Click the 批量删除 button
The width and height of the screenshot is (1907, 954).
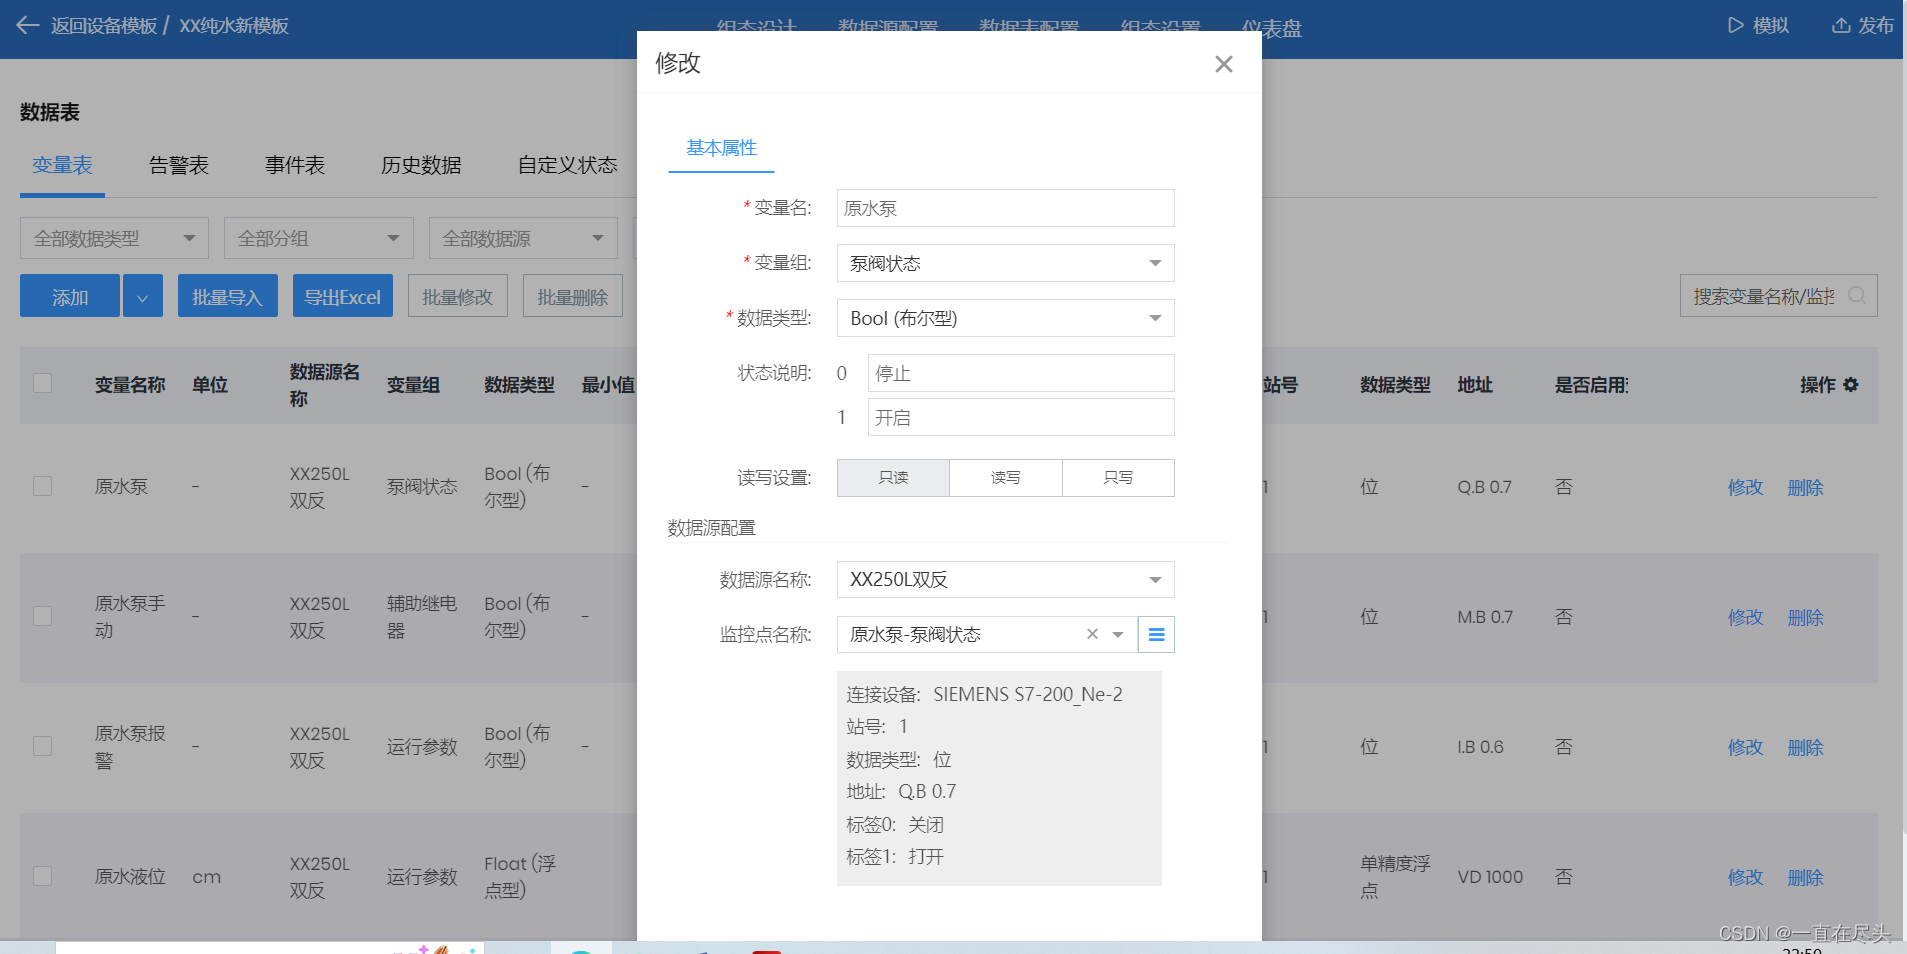point(572,297)
